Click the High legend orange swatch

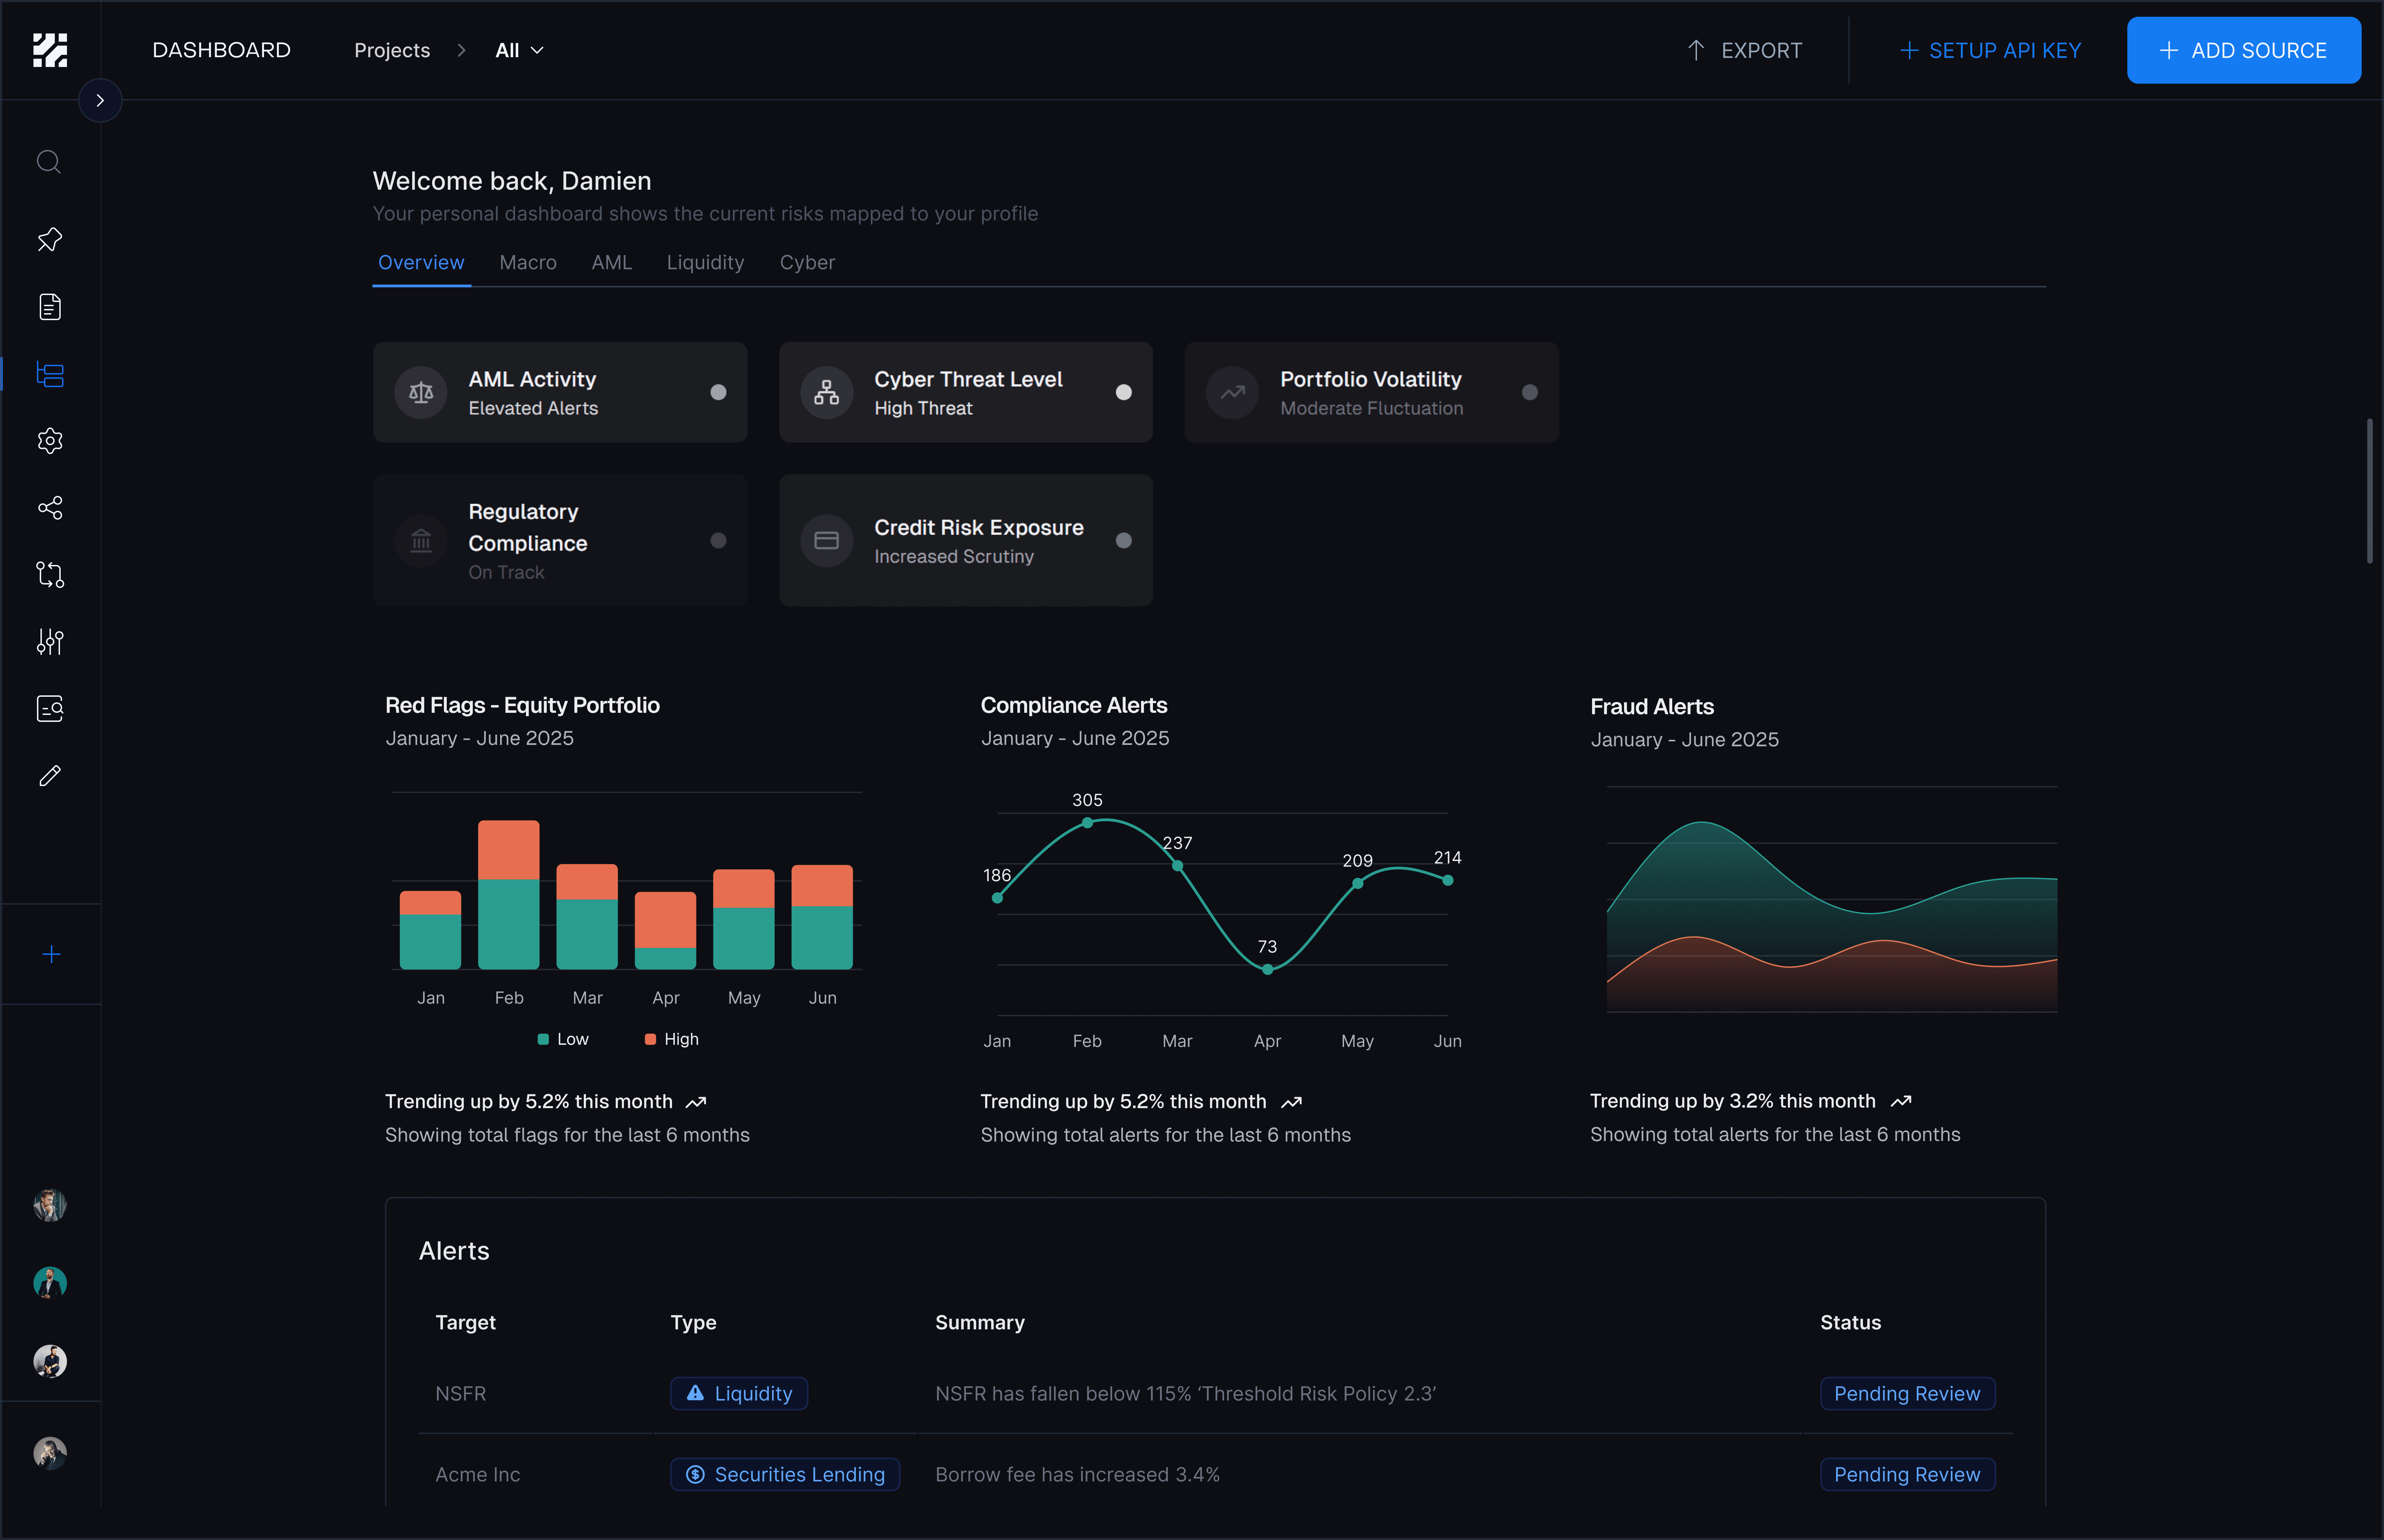(x=650, y=1039)
